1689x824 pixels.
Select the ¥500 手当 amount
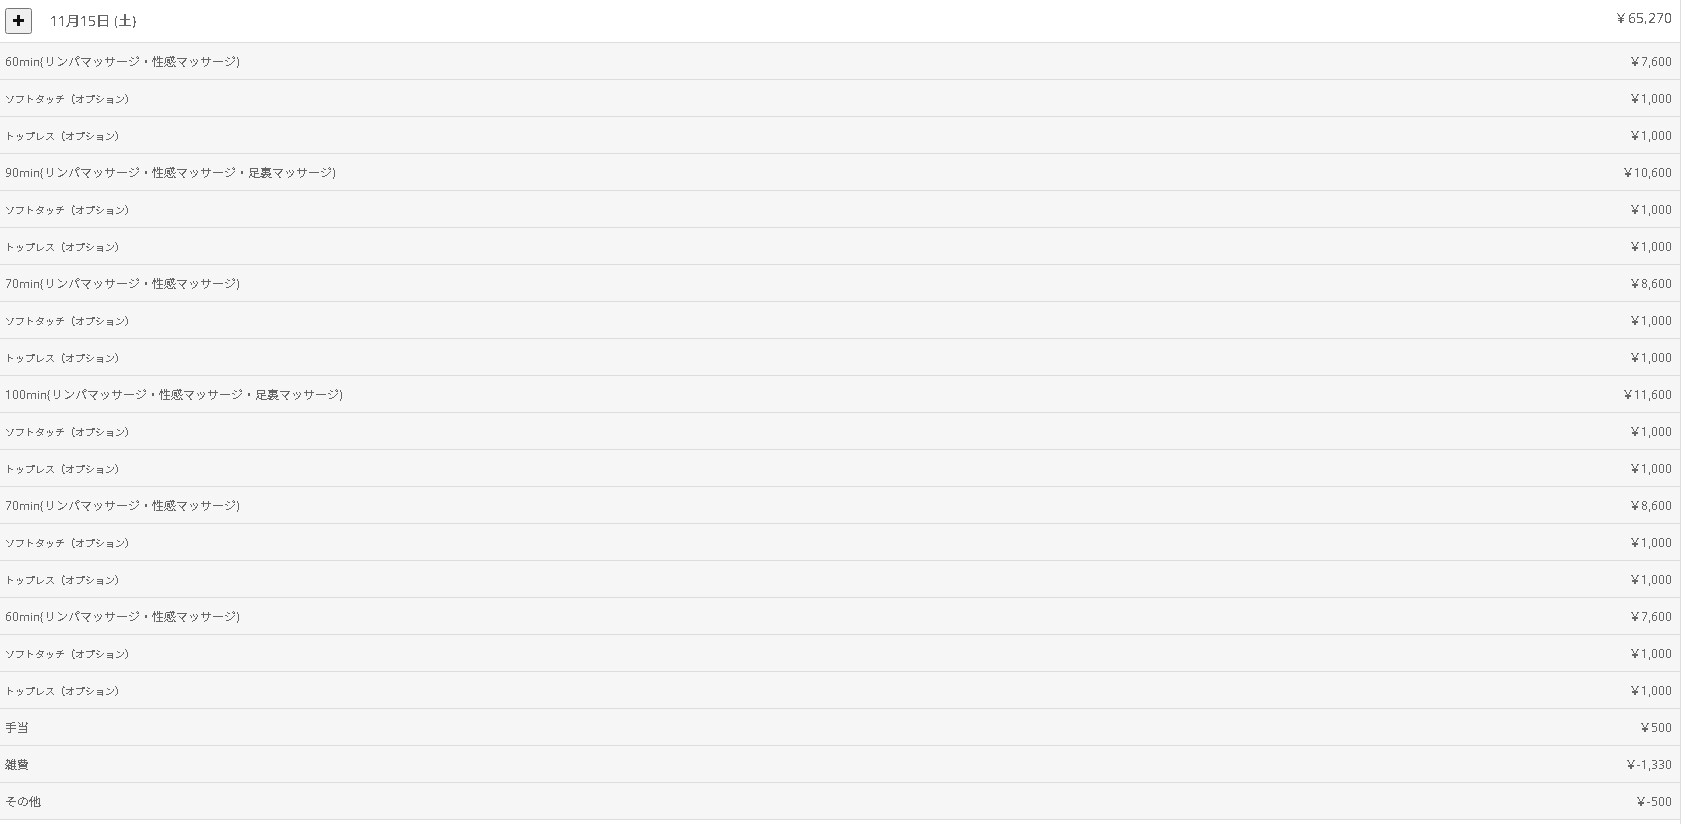1655,728
